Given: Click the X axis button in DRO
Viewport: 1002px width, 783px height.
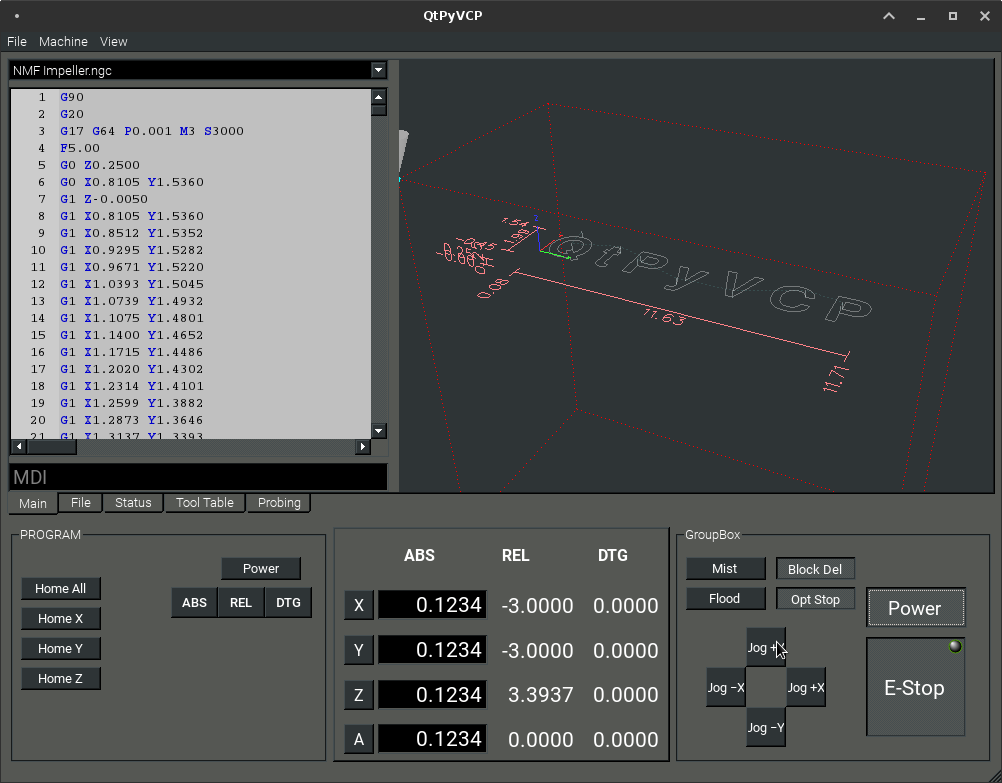Looking at the screenshot, I should coord(358,605).
